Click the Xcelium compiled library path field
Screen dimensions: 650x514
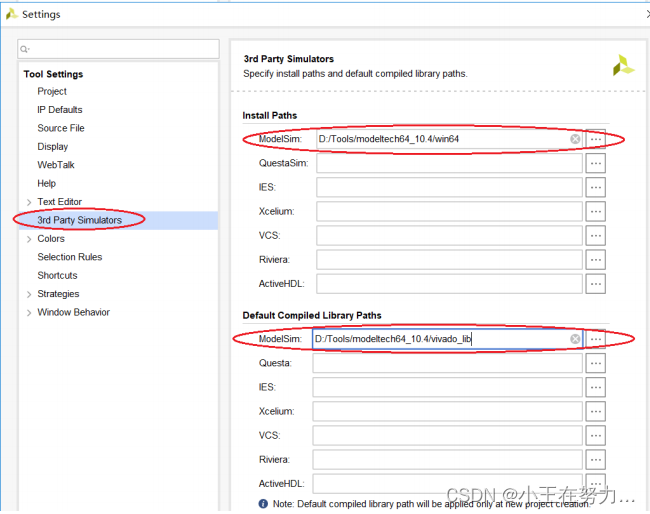447,411
